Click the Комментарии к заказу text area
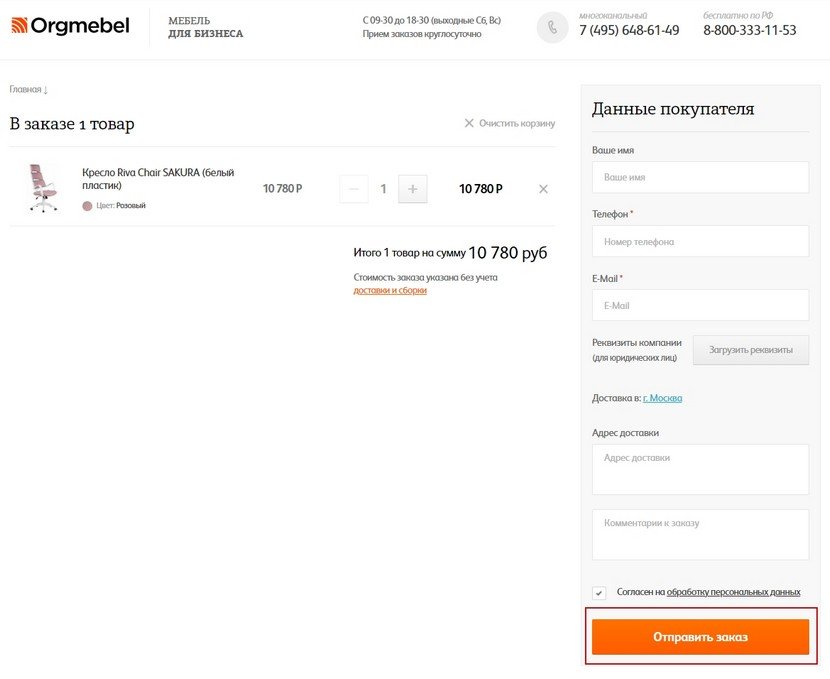This screenshot has width=830, height=679. pos(700,535)
